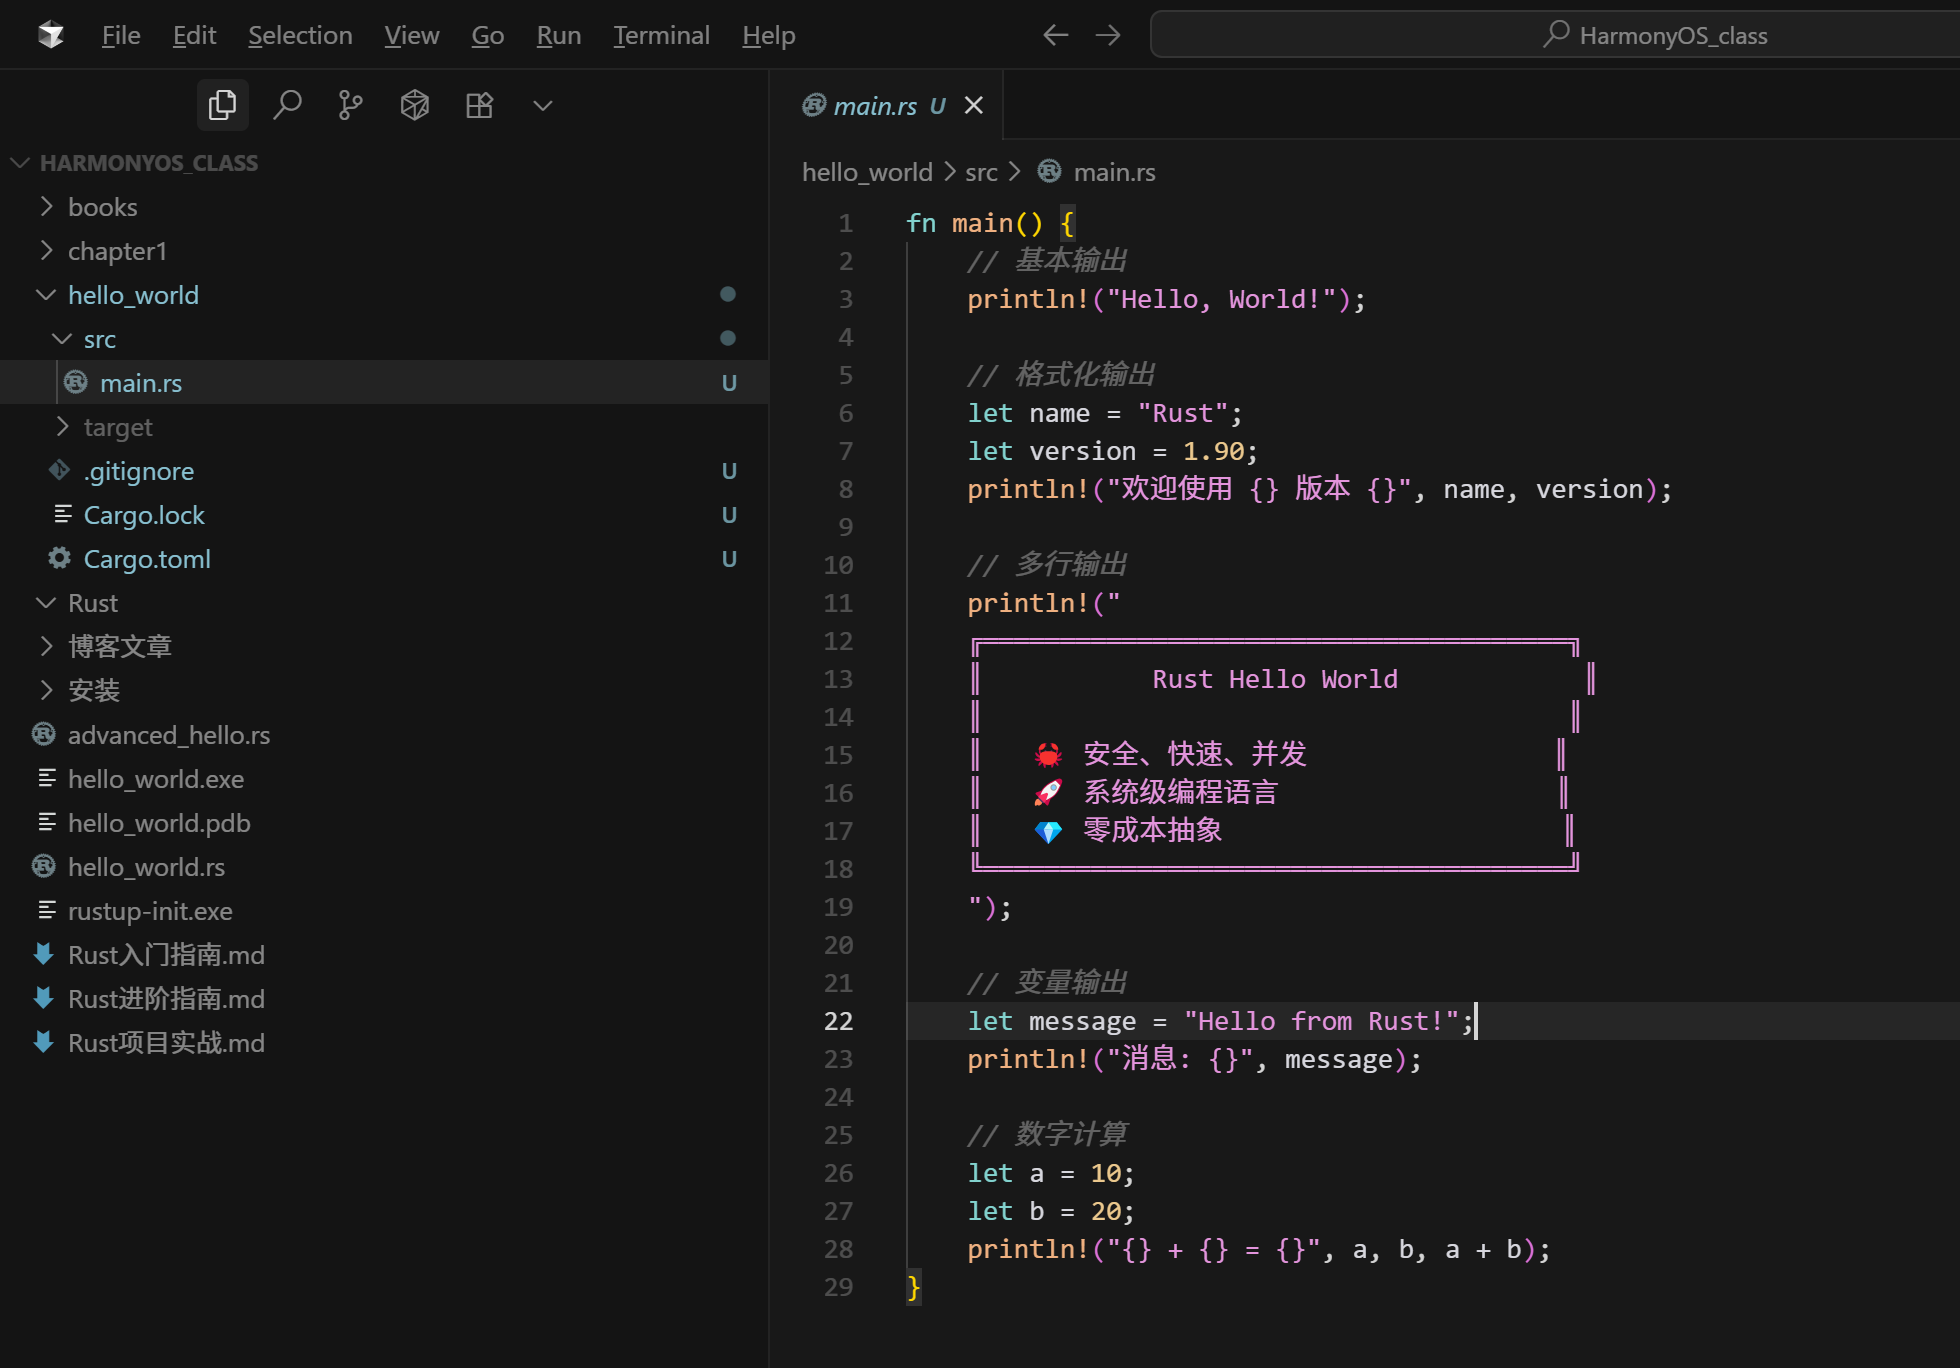Click hello_world in the breadcrumb
This screenshot has width=1960, height=1368.
click(867, 172)
